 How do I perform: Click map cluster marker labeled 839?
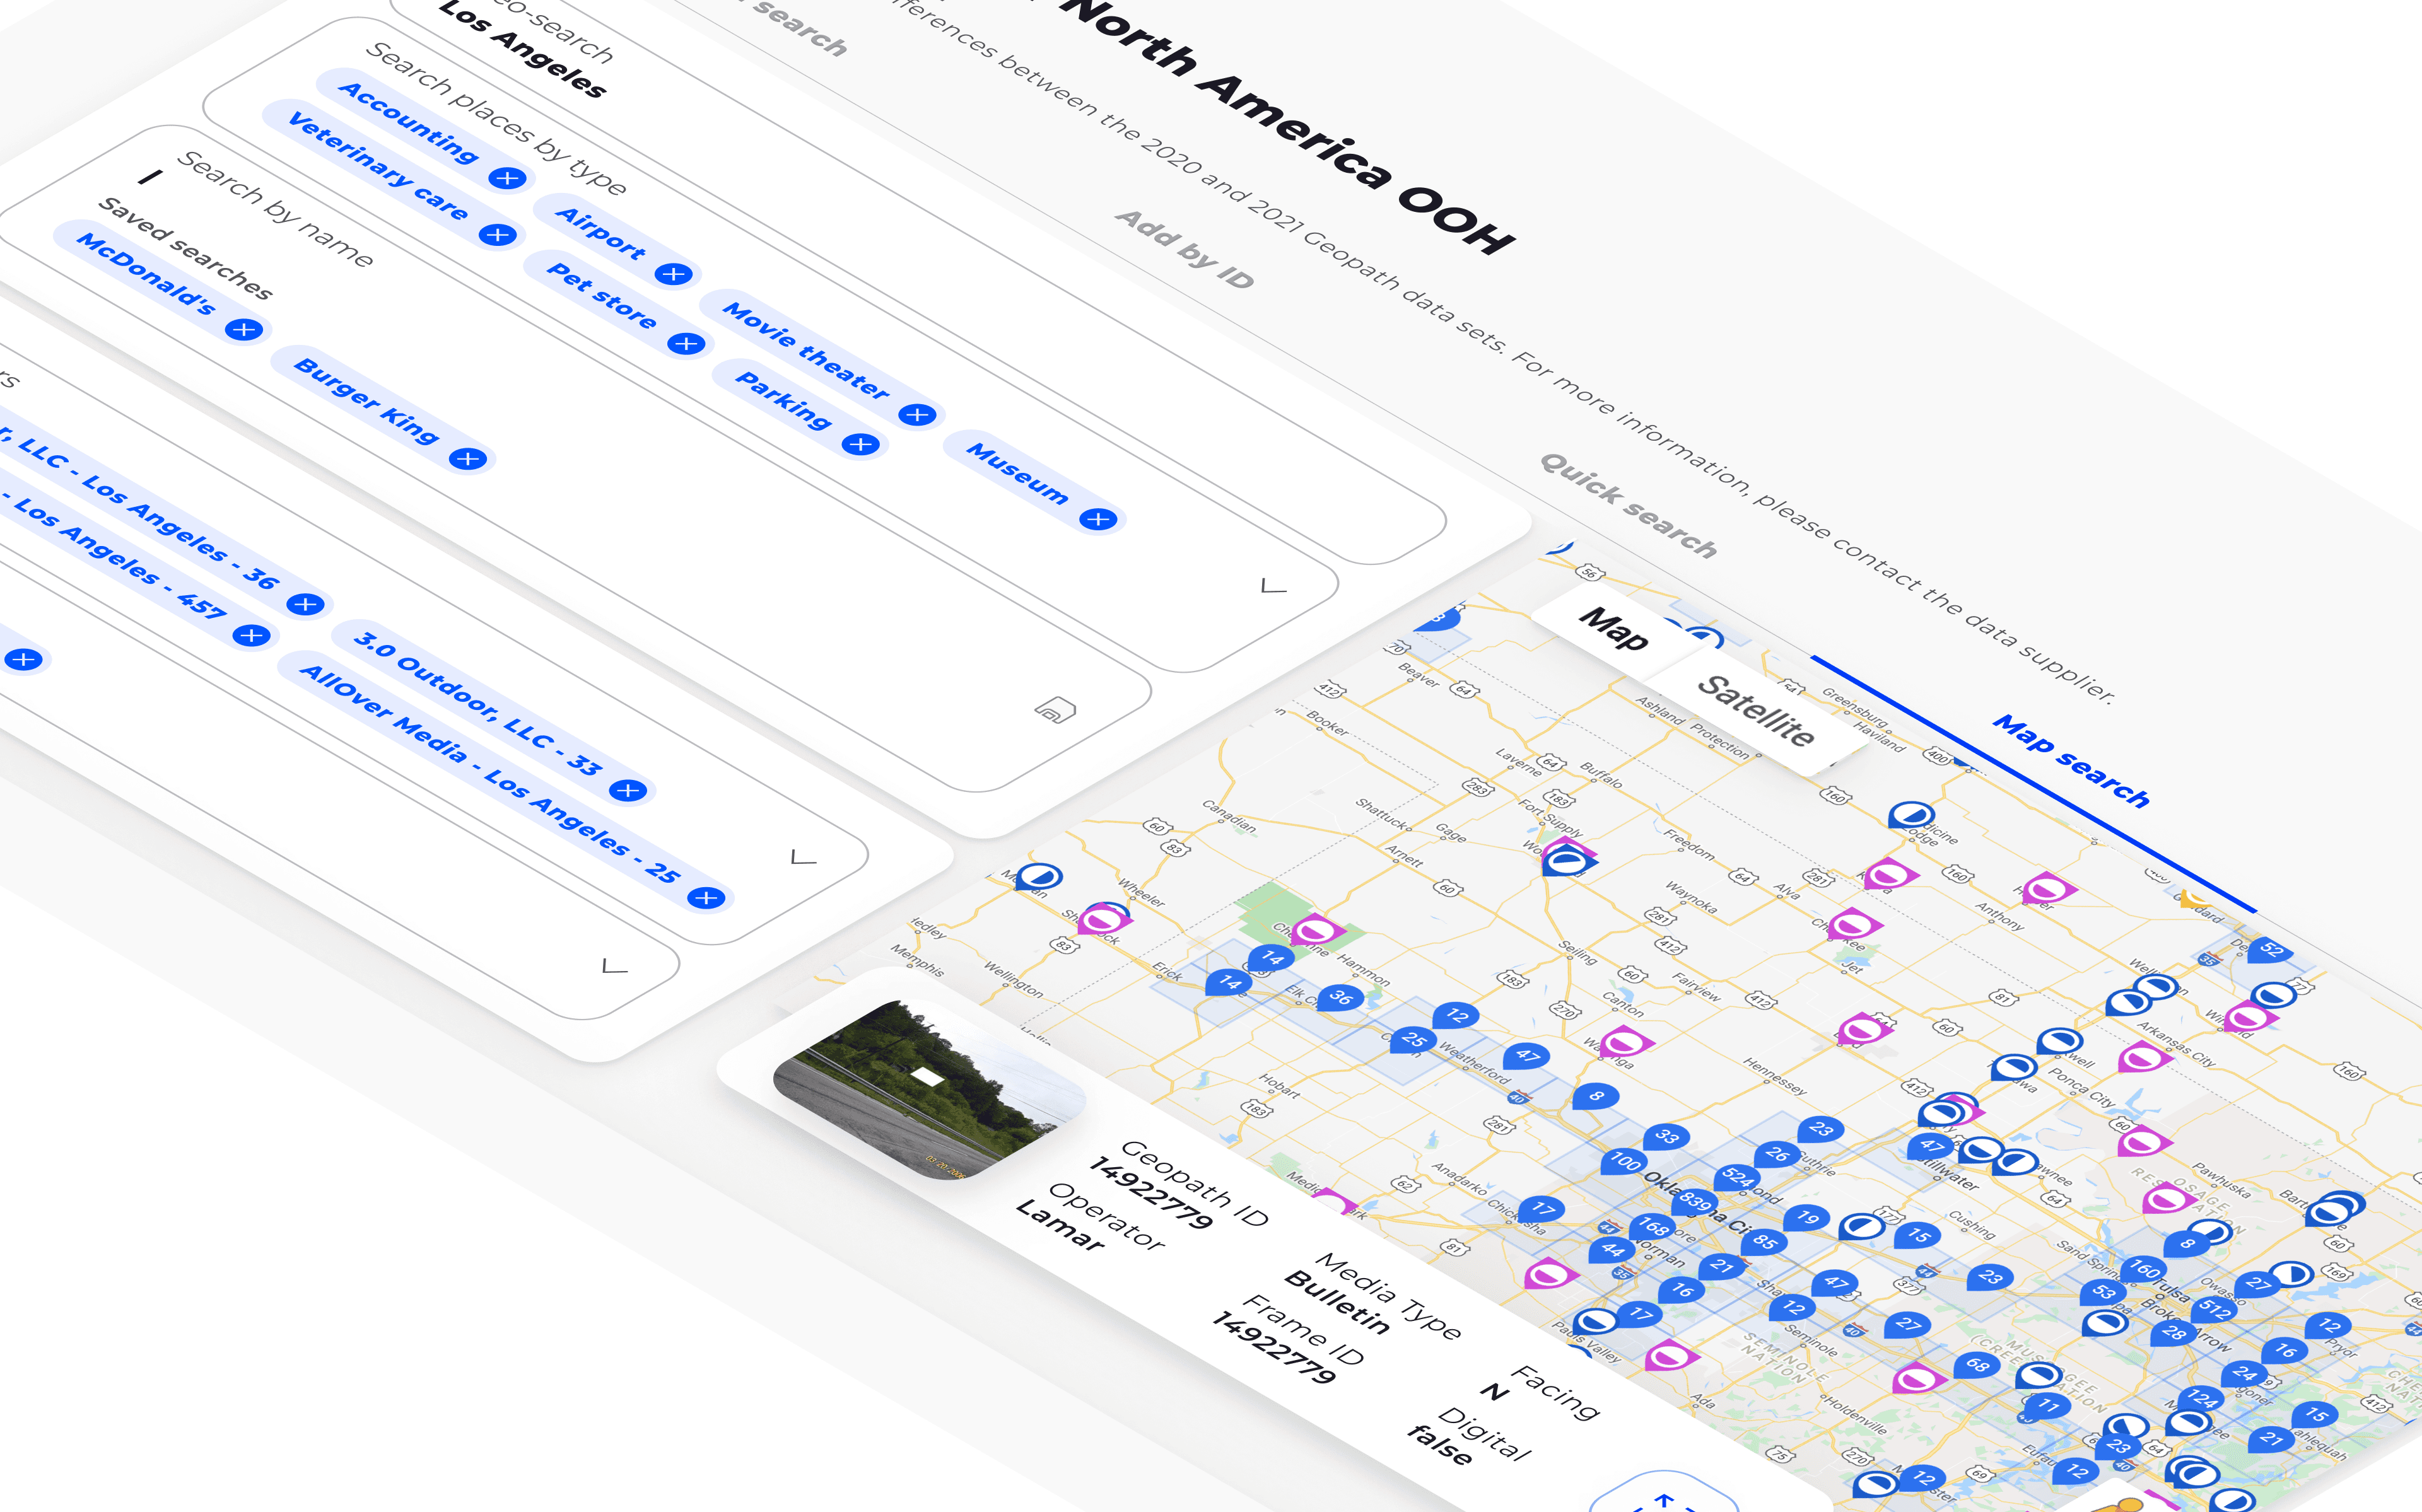point(1695,1200)
